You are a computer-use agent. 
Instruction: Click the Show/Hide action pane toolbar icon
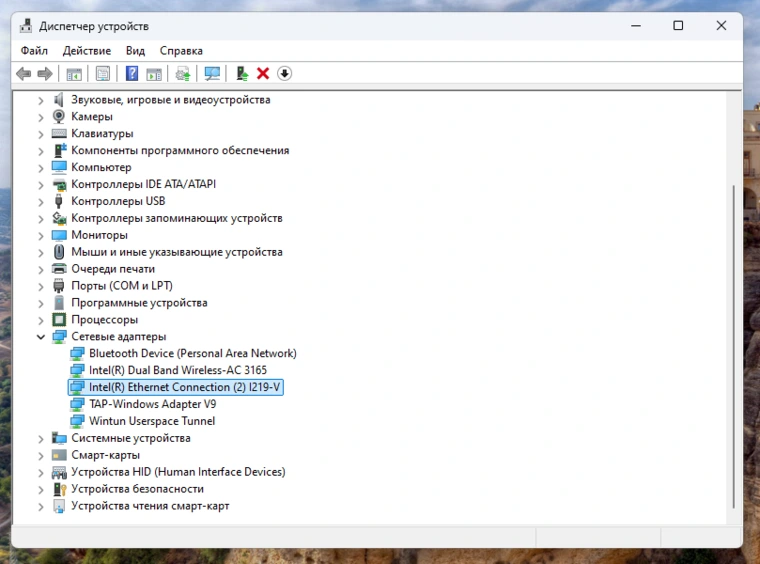pyautogui.click(x=154, y=74)
